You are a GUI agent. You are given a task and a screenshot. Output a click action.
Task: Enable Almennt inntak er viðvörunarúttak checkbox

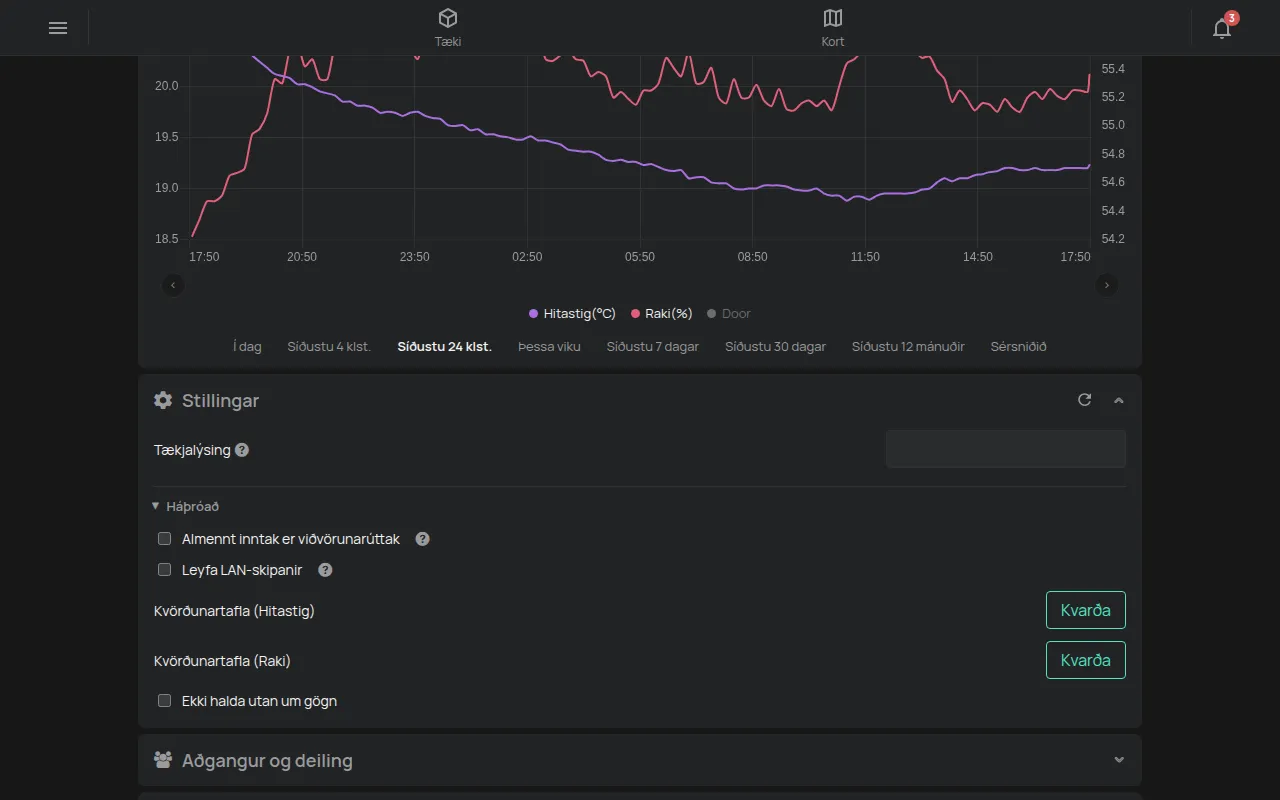pyautogui.click(x=165, y=539)
